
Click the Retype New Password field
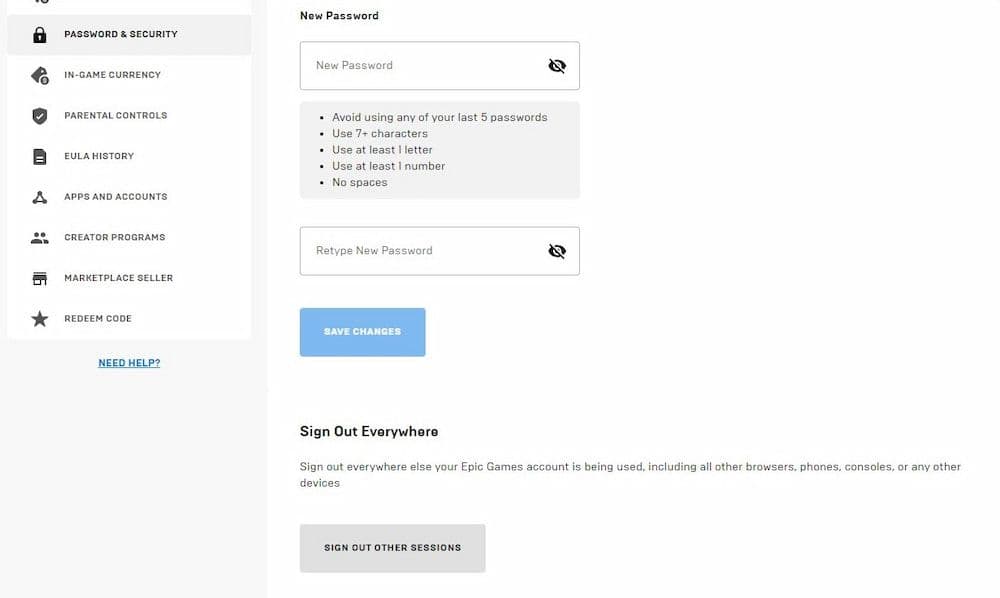(x=420, y=250)
